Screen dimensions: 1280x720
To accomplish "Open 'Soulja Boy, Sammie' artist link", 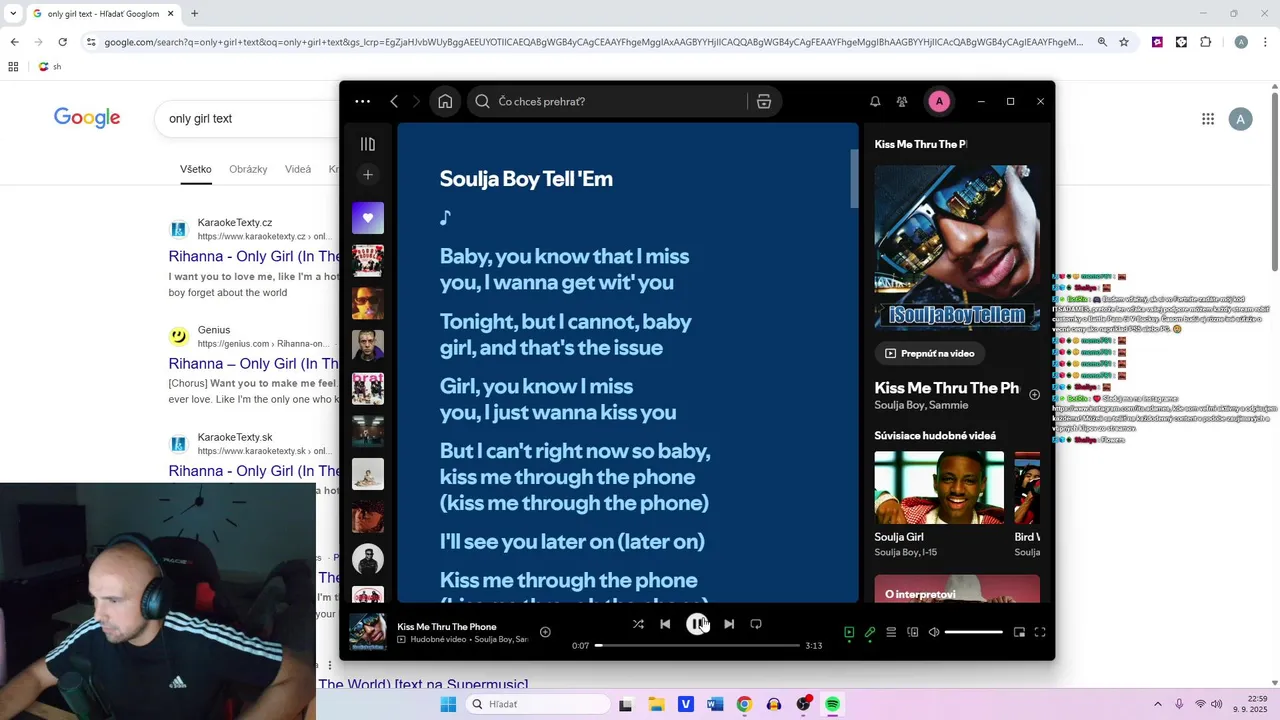I will click(921, 405).
